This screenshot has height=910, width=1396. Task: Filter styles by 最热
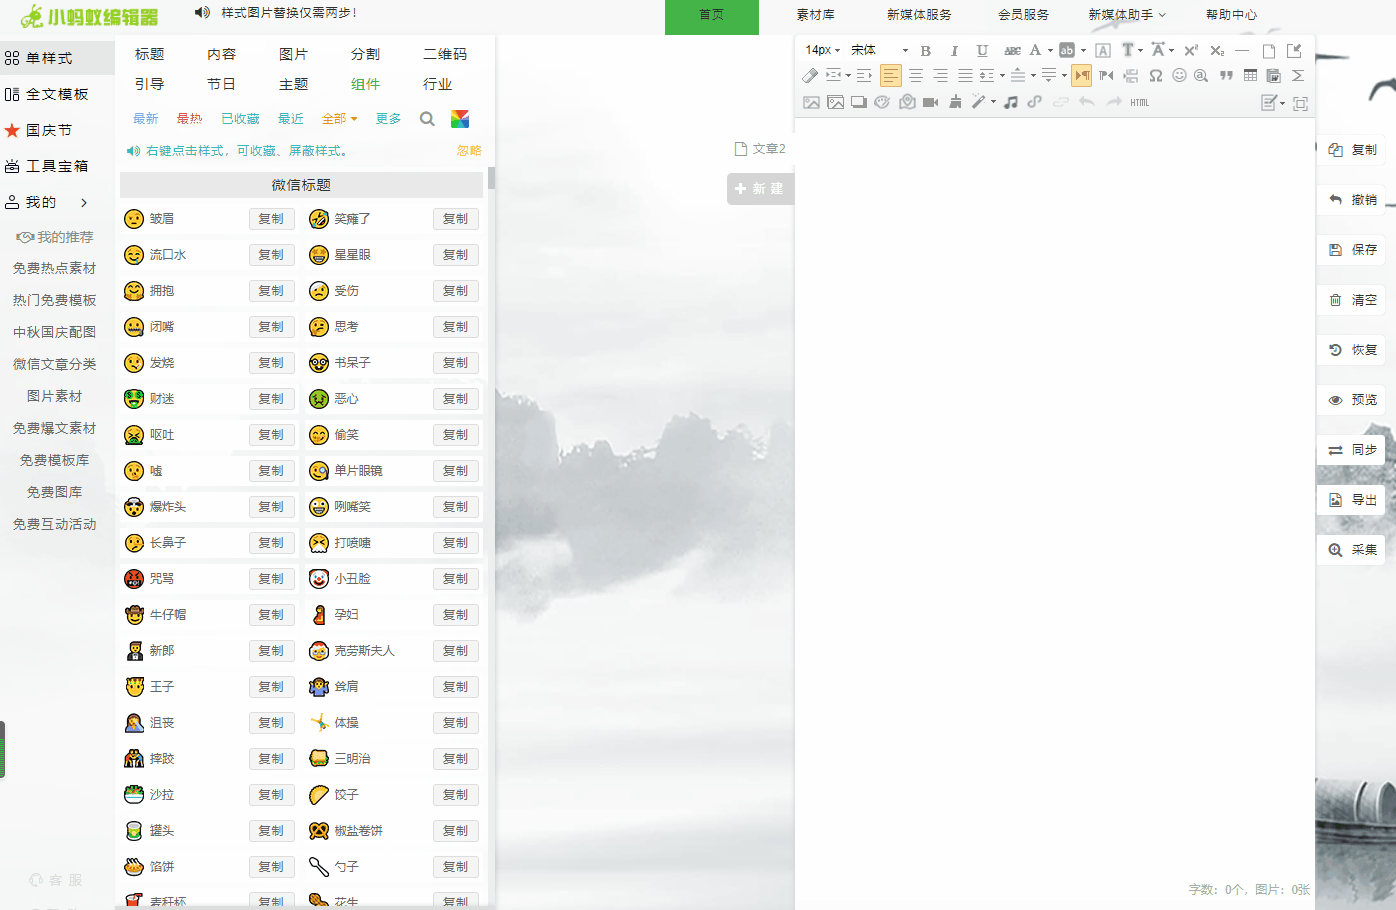(x=189, y=119)
